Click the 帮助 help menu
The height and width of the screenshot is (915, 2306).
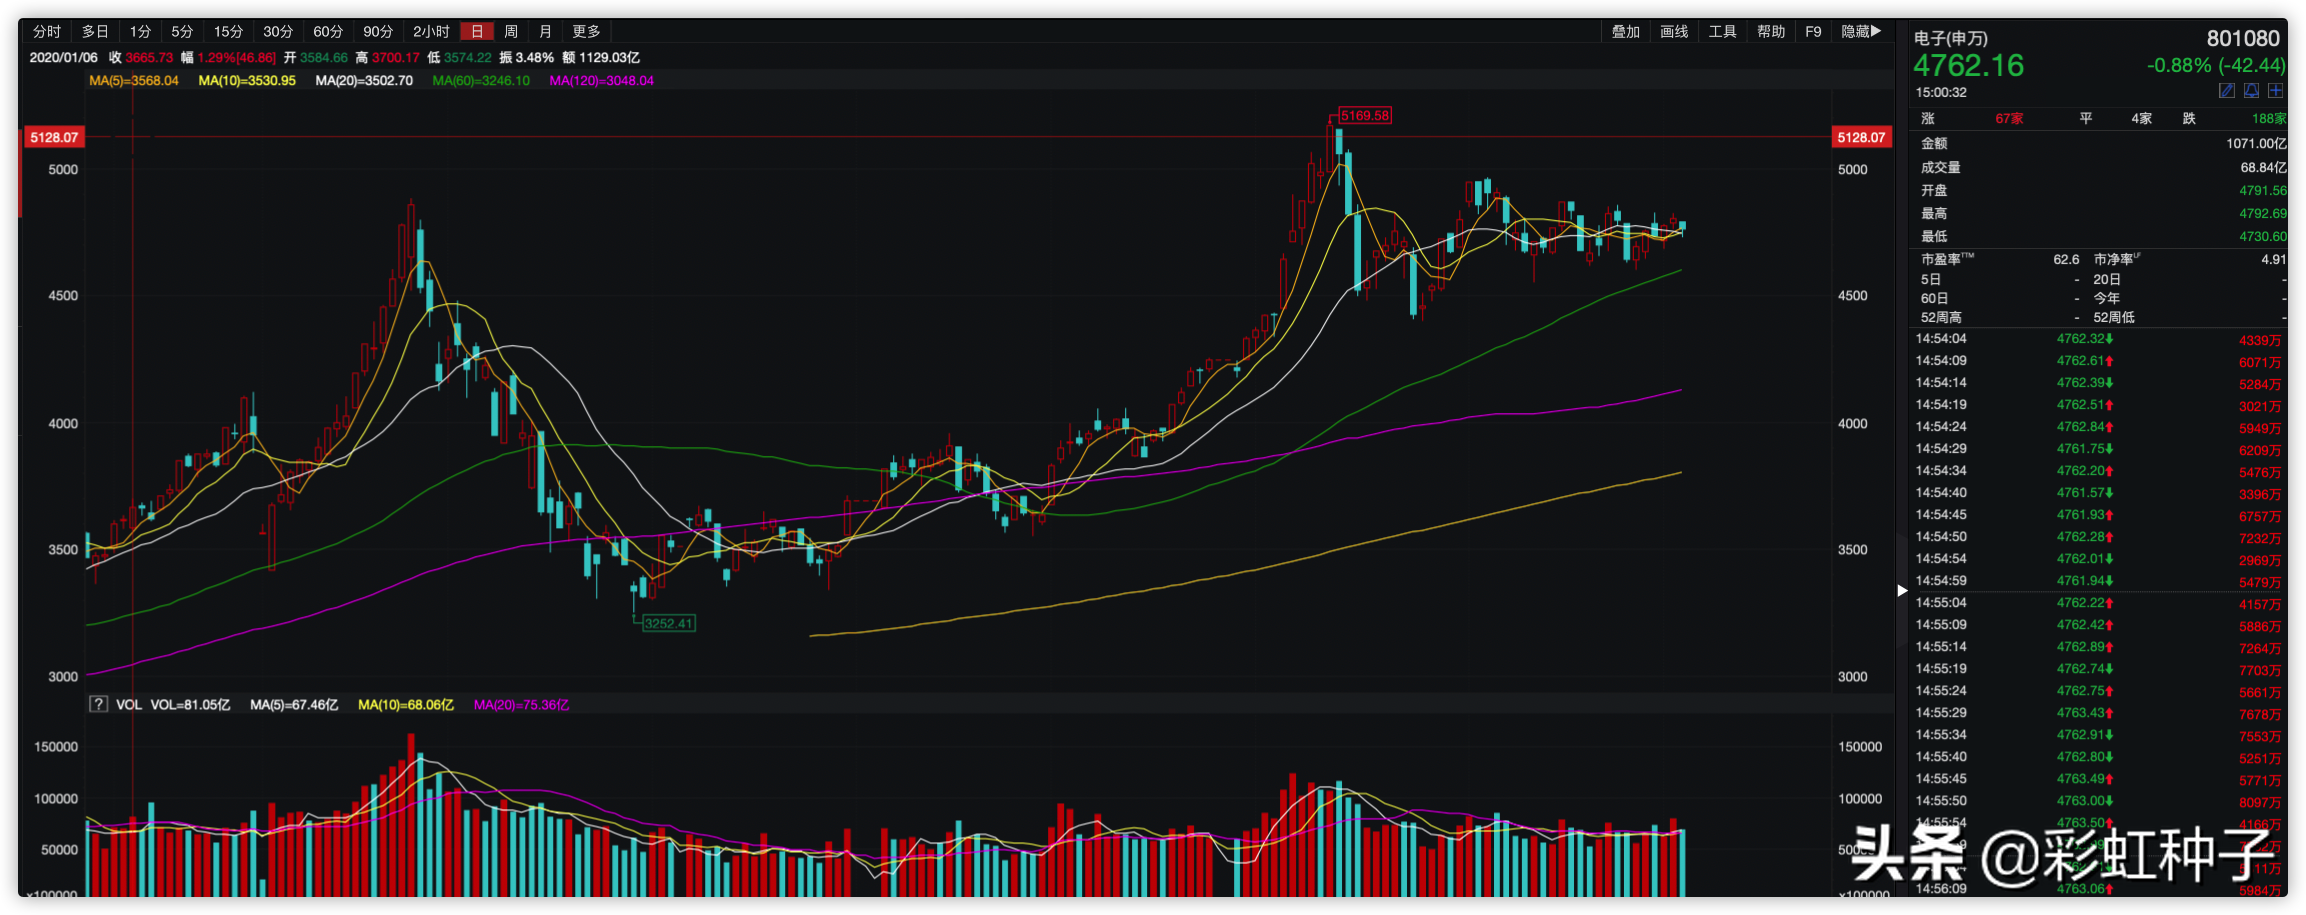point(1771,32)
